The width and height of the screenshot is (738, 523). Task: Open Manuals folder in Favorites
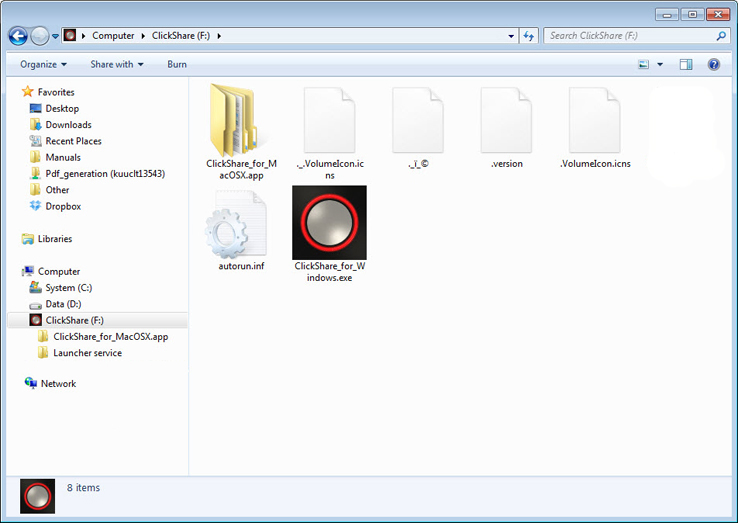63,157
